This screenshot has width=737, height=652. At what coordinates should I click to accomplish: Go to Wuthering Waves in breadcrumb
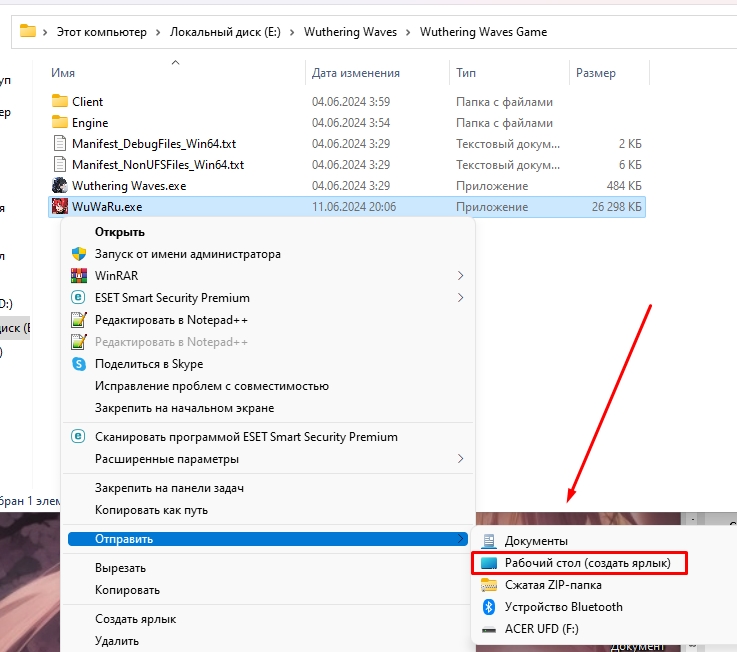click(x=350, y=32)
